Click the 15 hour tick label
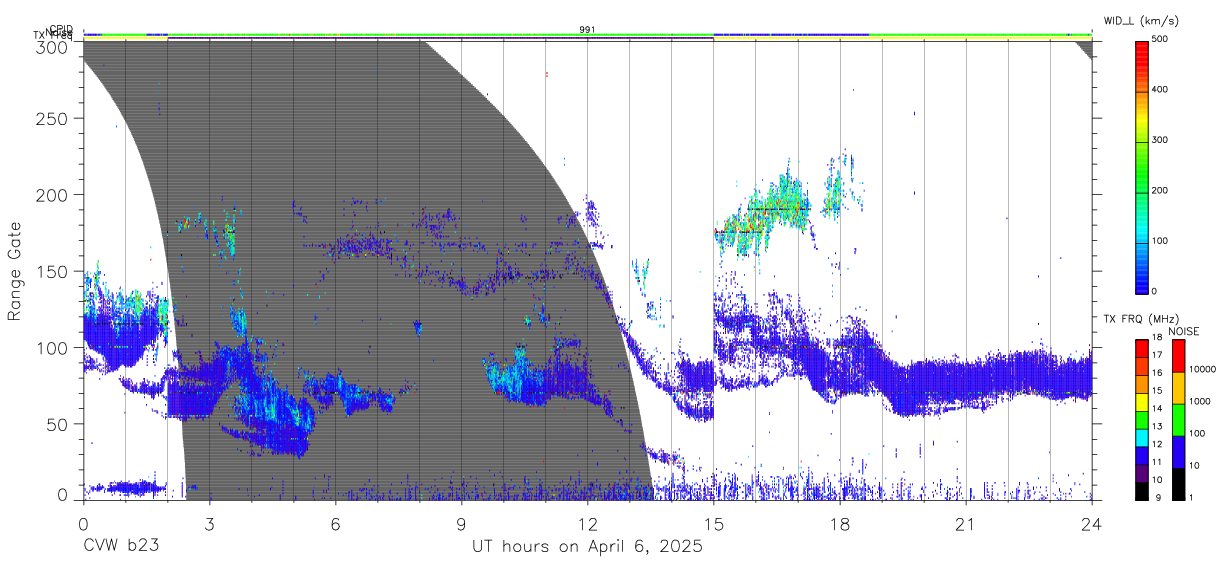 point(714,523)
